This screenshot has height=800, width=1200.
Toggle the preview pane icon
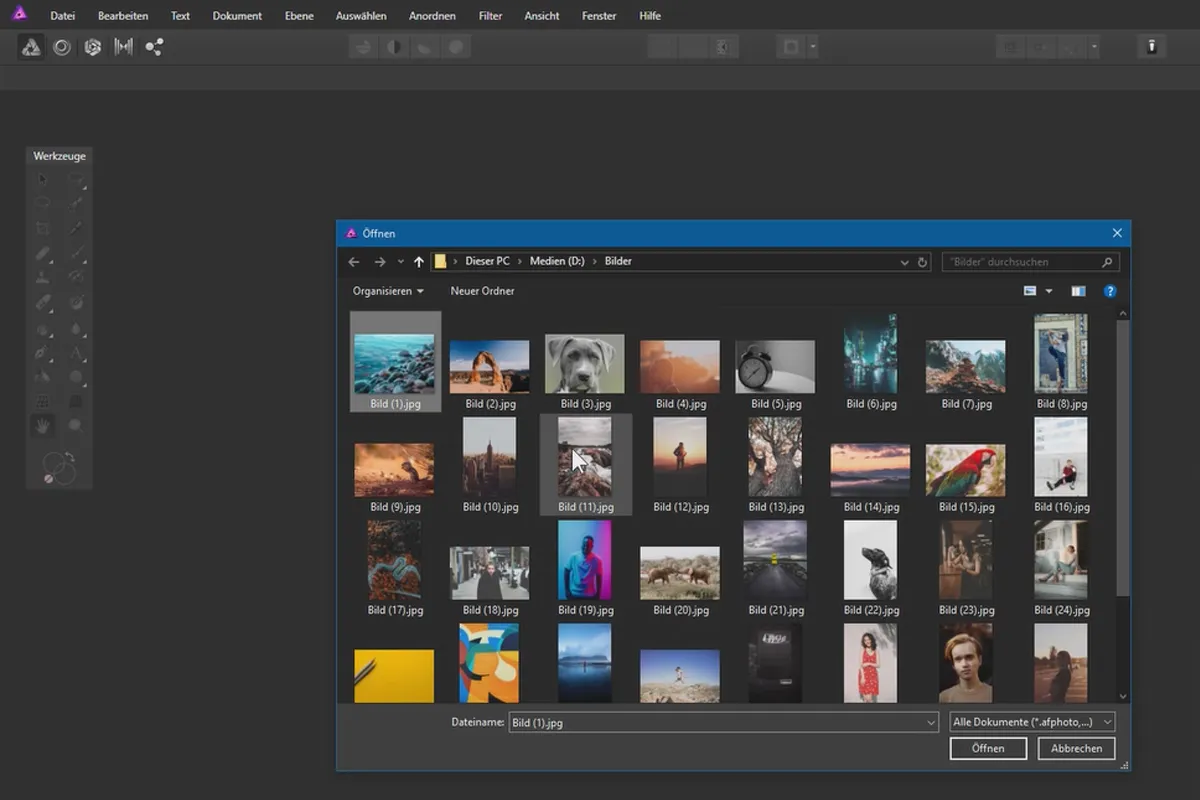point(1078,291)
